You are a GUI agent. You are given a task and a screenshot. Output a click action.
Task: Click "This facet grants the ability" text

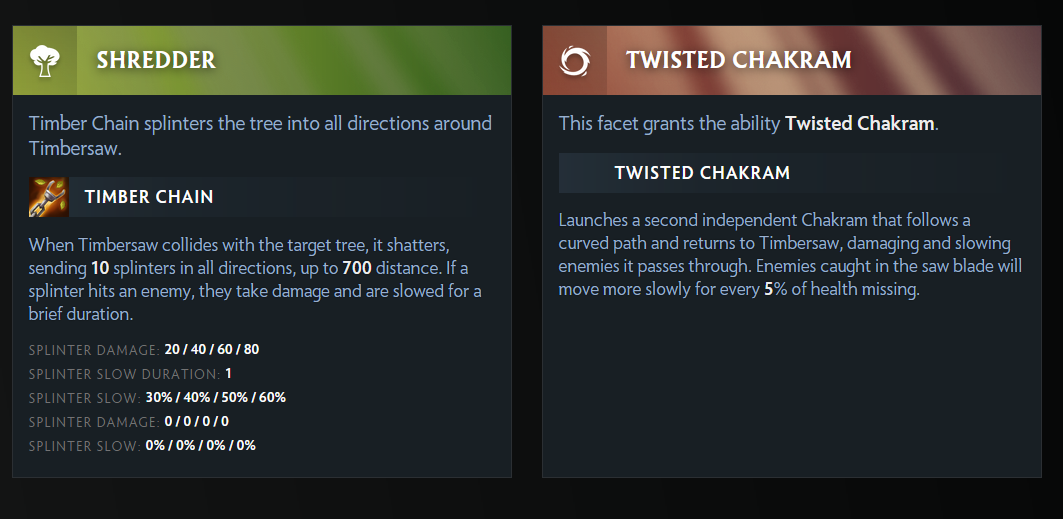670,123
